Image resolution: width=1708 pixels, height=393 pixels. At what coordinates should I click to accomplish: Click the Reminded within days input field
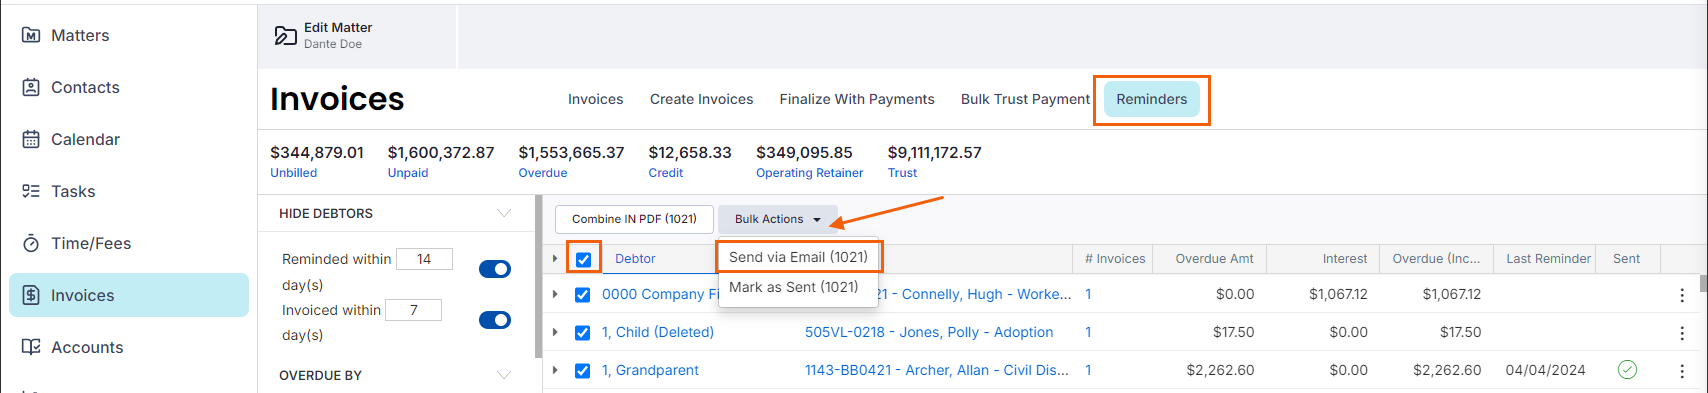424,259
